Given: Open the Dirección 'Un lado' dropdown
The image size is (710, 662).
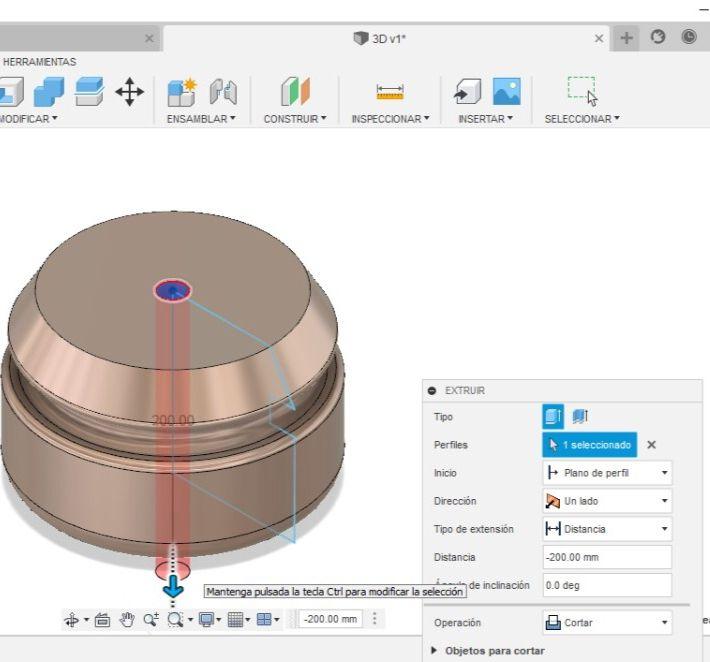Looking at the screenshot, I should click(x=607, y=501).
